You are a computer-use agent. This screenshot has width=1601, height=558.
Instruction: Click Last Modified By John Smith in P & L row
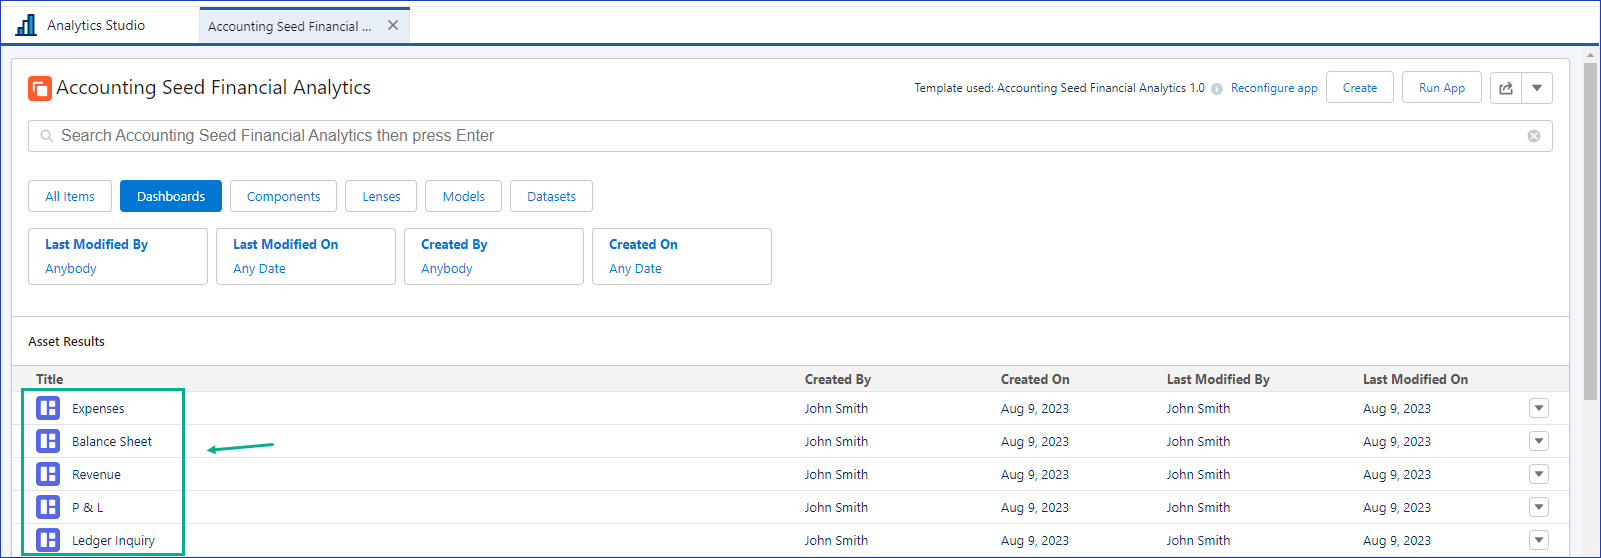[x=1198, y=507]
